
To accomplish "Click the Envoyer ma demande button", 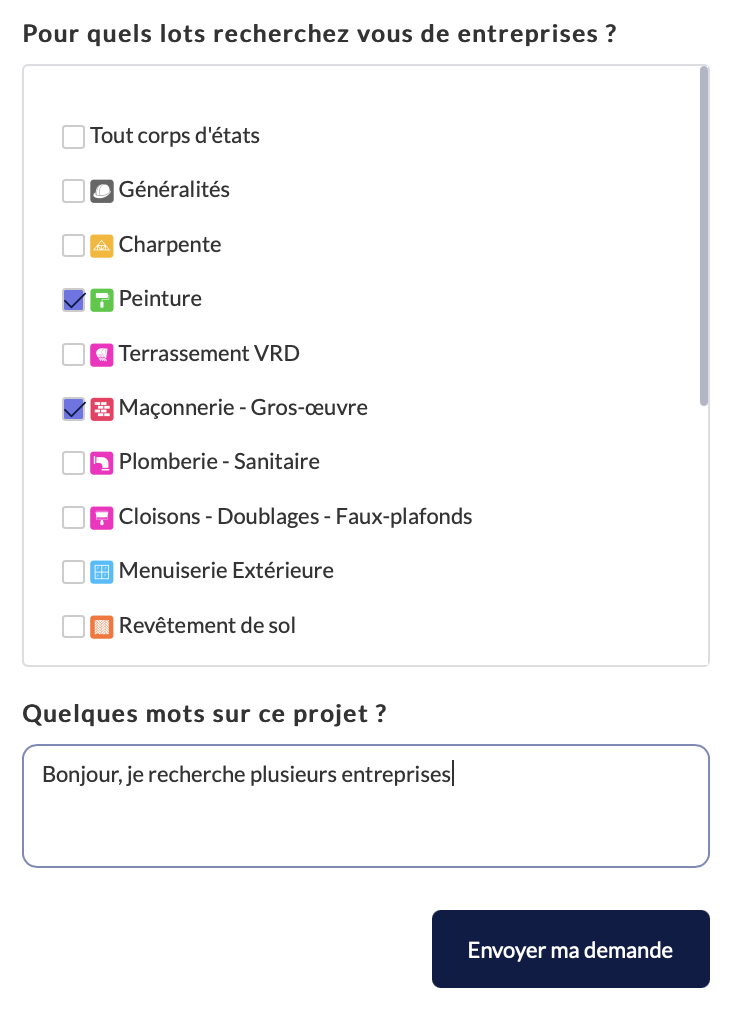I will point(570,949).
